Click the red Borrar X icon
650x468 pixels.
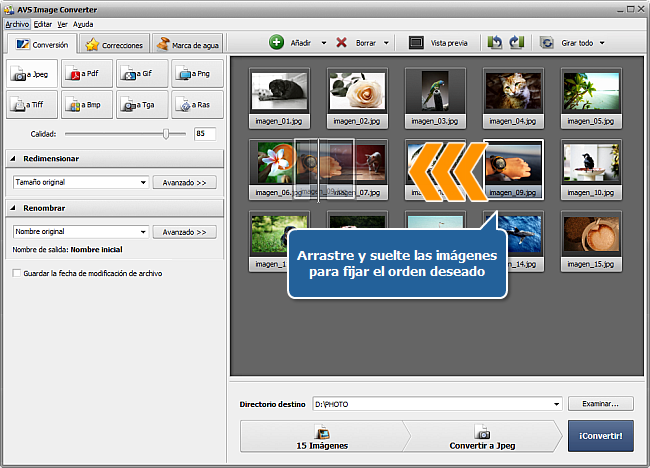[341, 42]
